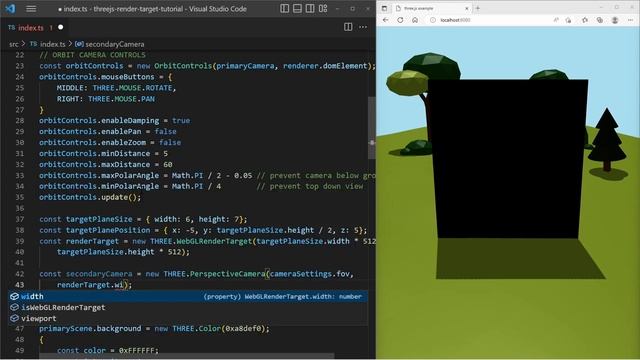Toggle primary side bar layout icon
The width and height of the screenshot is (640, 360).
coord(285,9)
